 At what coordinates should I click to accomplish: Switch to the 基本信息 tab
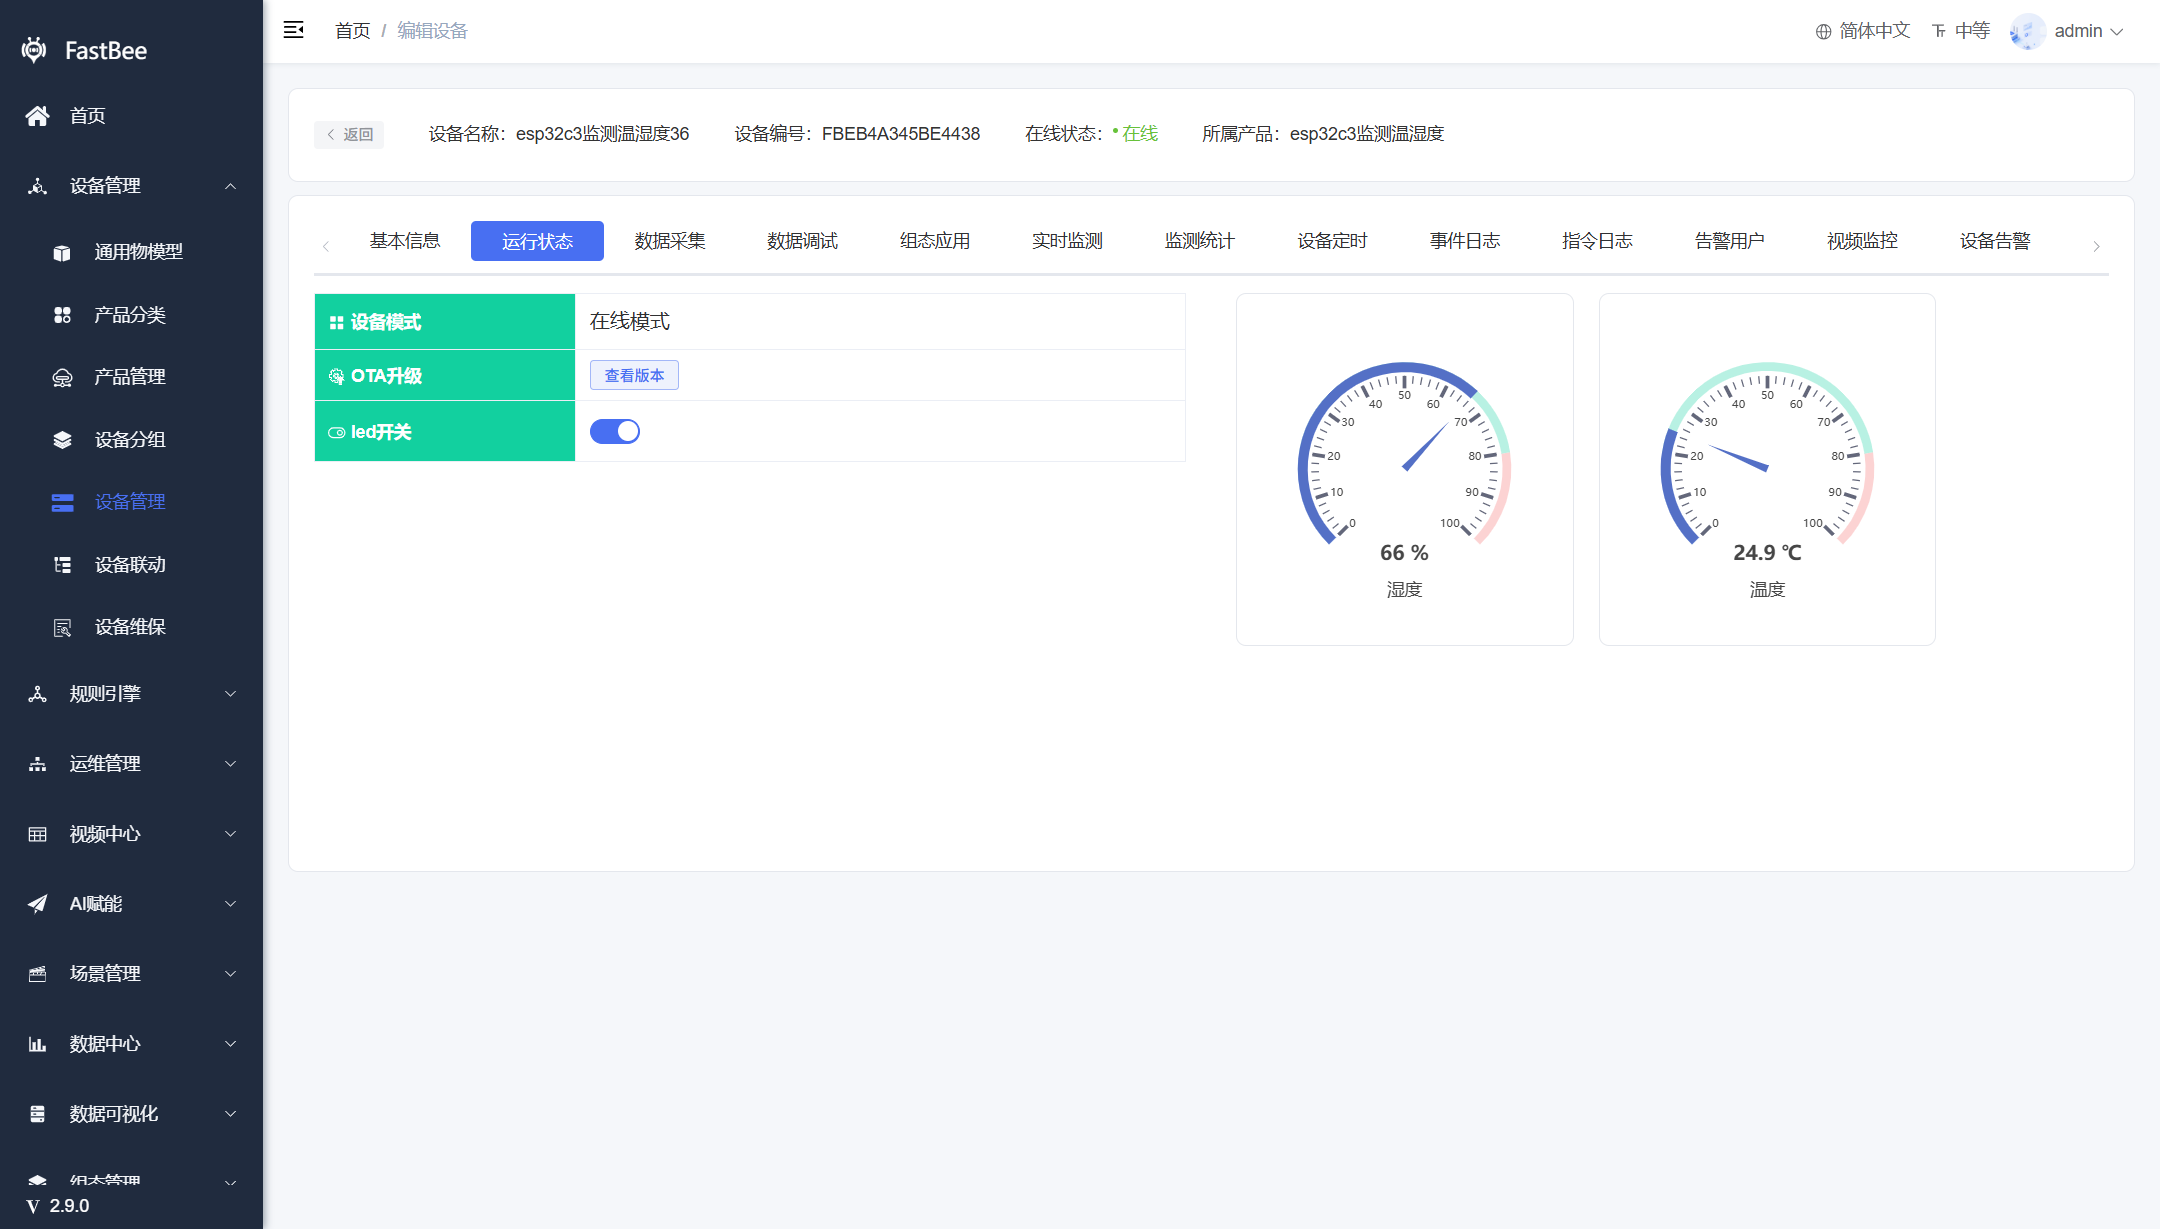coord(405,241)
